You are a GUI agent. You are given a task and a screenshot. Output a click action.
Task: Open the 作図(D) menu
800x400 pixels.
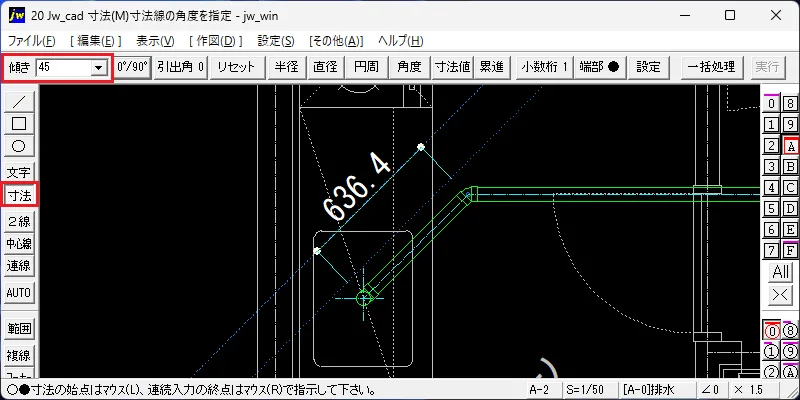pos(215,41)
